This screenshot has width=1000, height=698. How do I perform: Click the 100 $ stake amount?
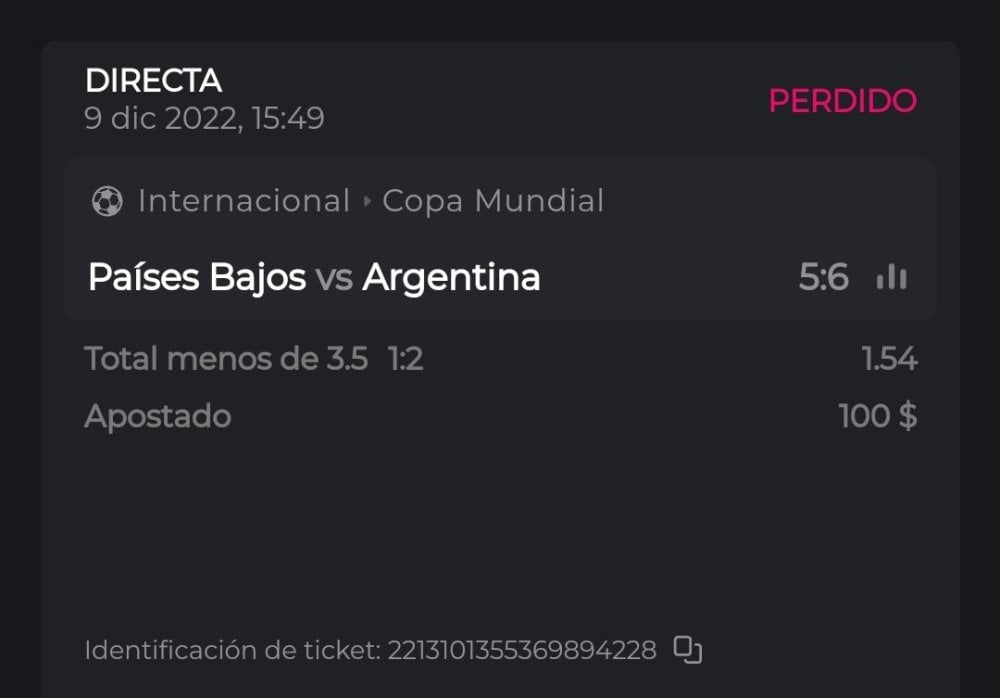[x=877, y=416]
